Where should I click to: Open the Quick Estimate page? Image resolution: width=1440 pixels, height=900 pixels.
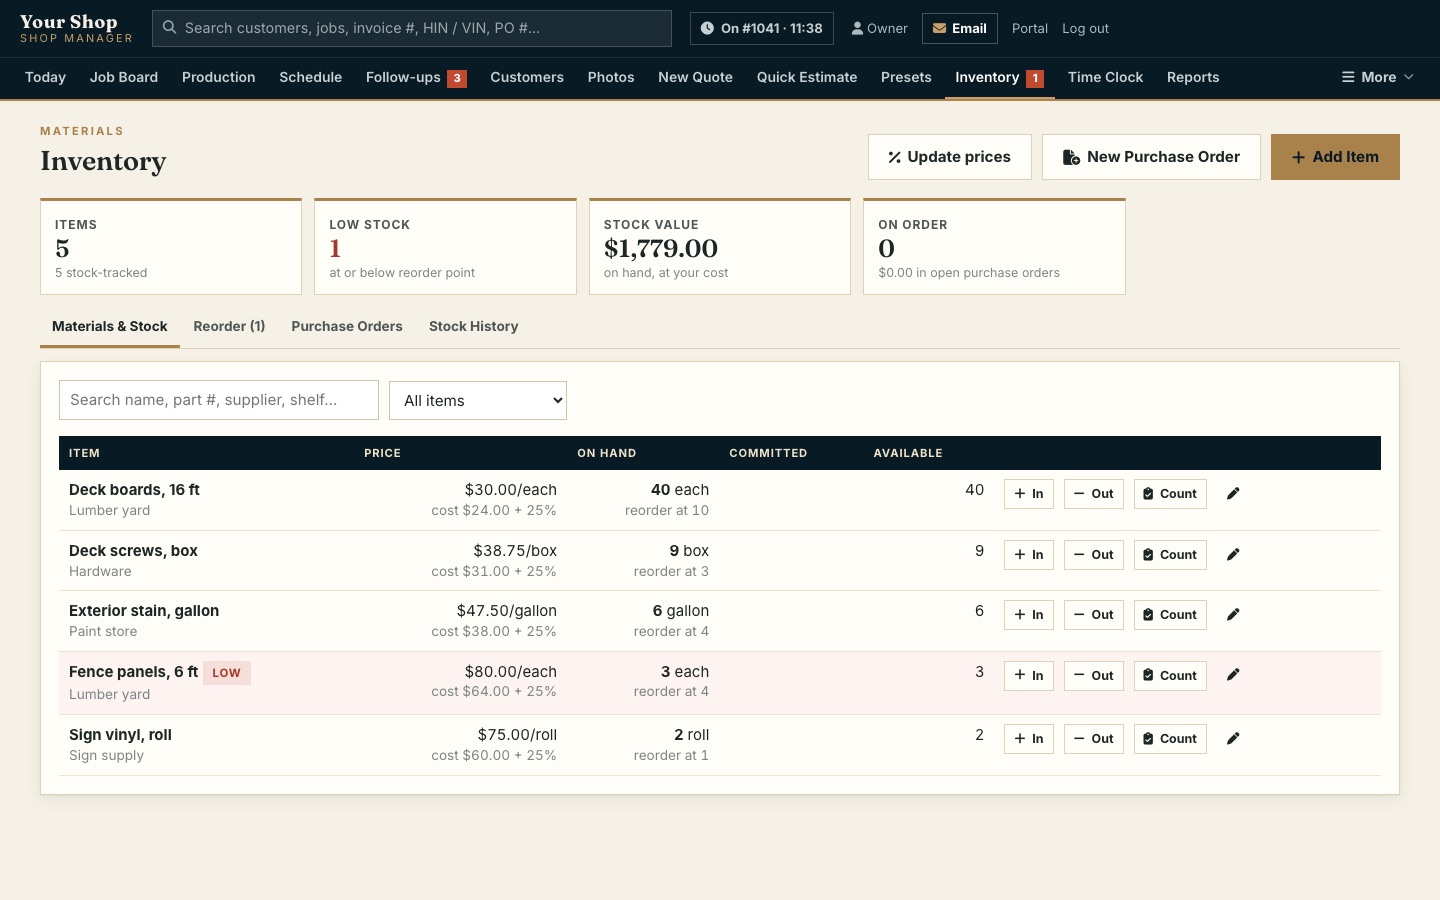(x=807, y=77)
